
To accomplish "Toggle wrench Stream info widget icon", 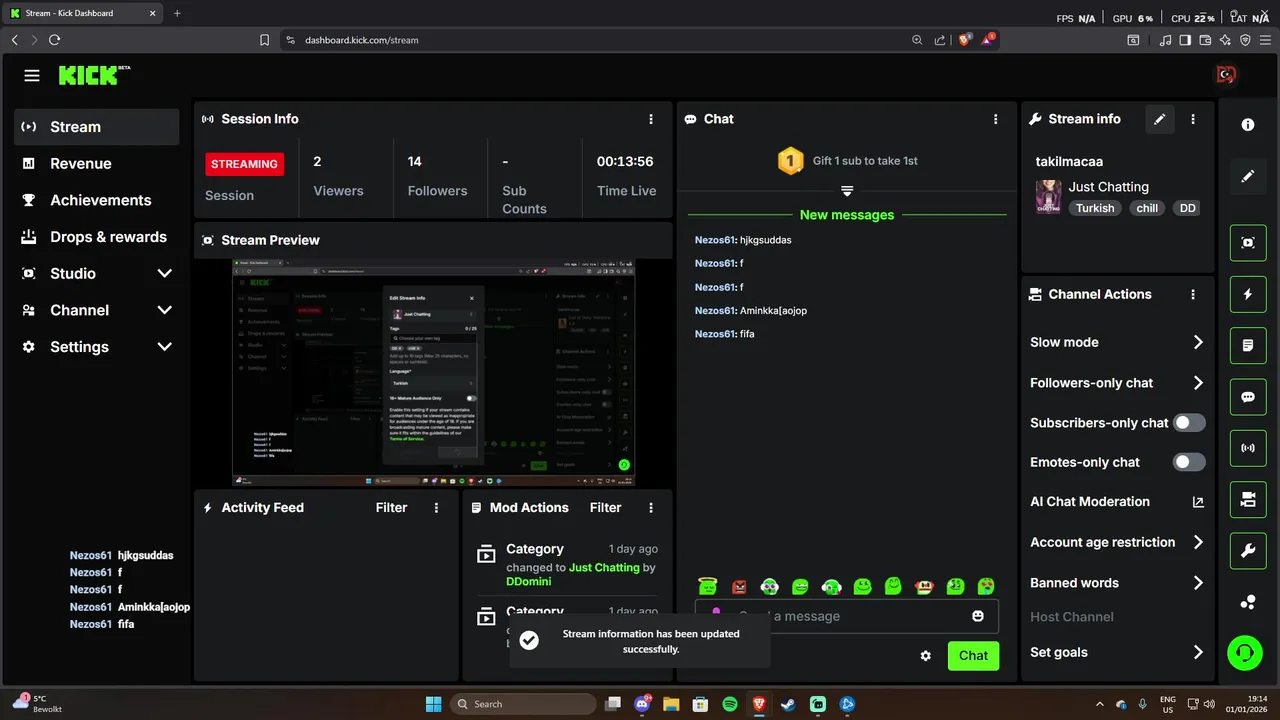I will pos(1248,551).
